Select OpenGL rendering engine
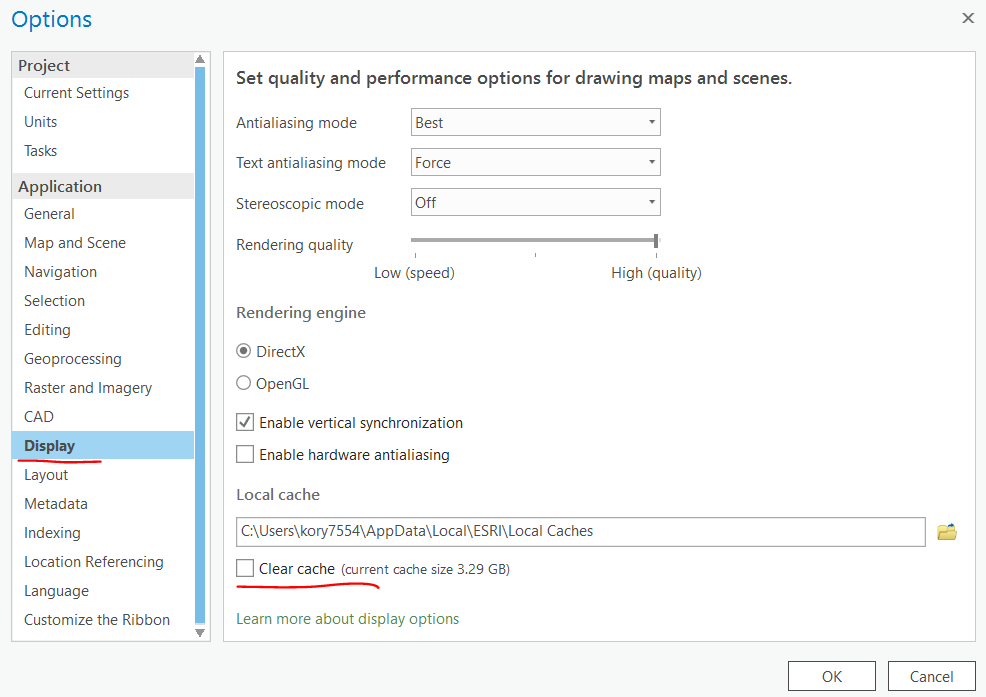This screenshot has width=986, height=697. [244, 383]
